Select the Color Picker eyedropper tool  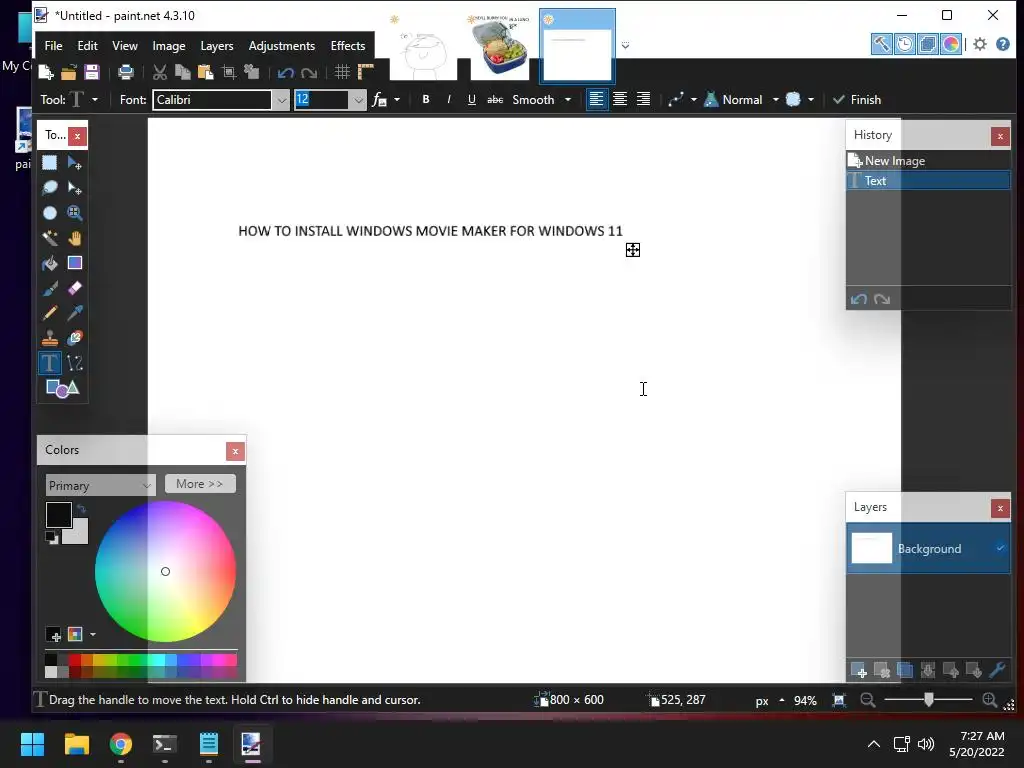[x=74, y=313]
